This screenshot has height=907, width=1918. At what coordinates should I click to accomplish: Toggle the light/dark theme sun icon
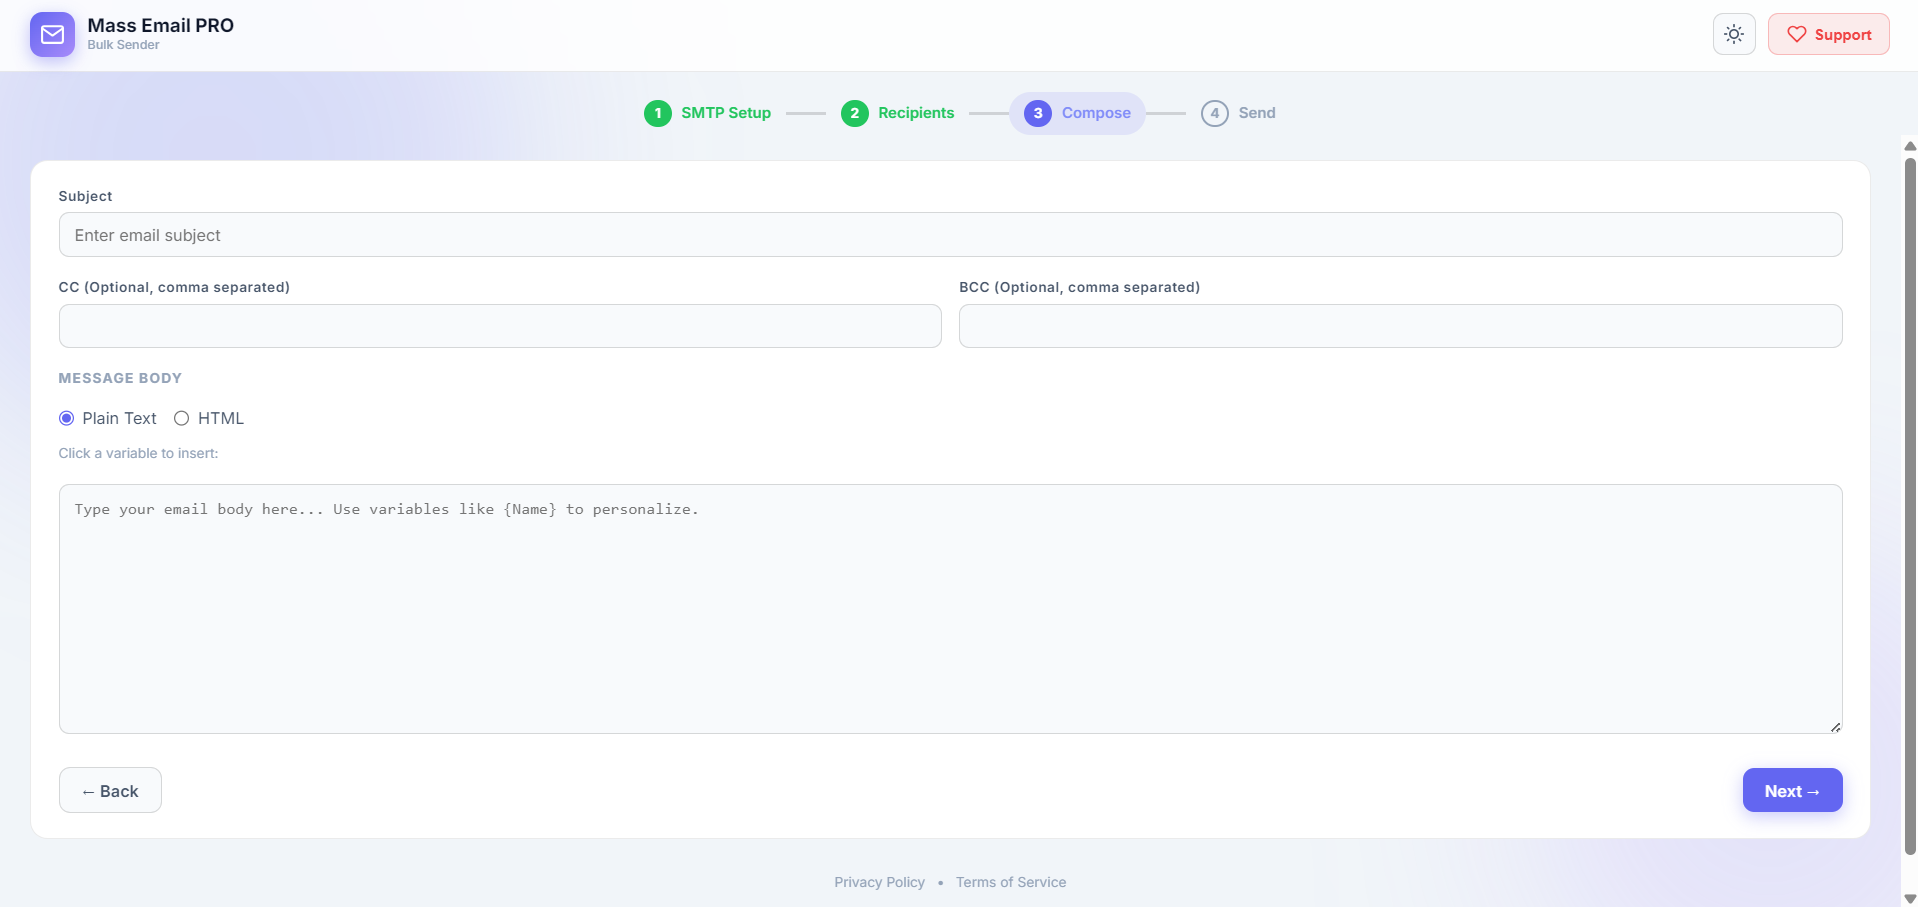coord(1734,34)
